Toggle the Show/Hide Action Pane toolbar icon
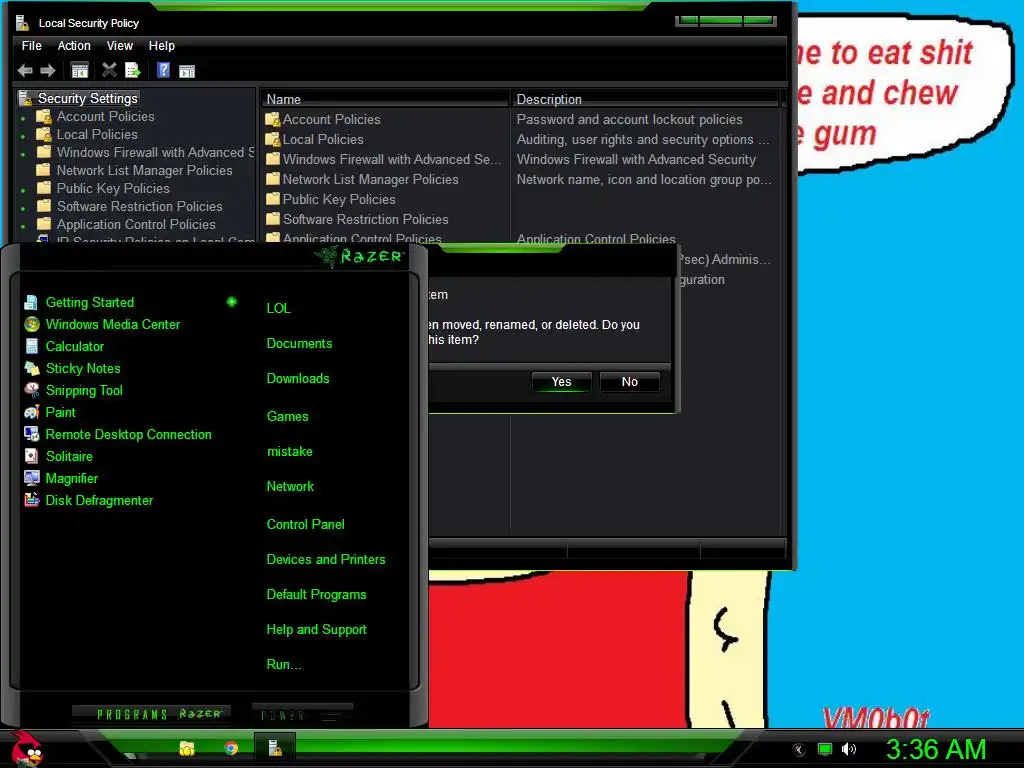Viewport: 1024px width, 768px height. [x=187, y=71]
